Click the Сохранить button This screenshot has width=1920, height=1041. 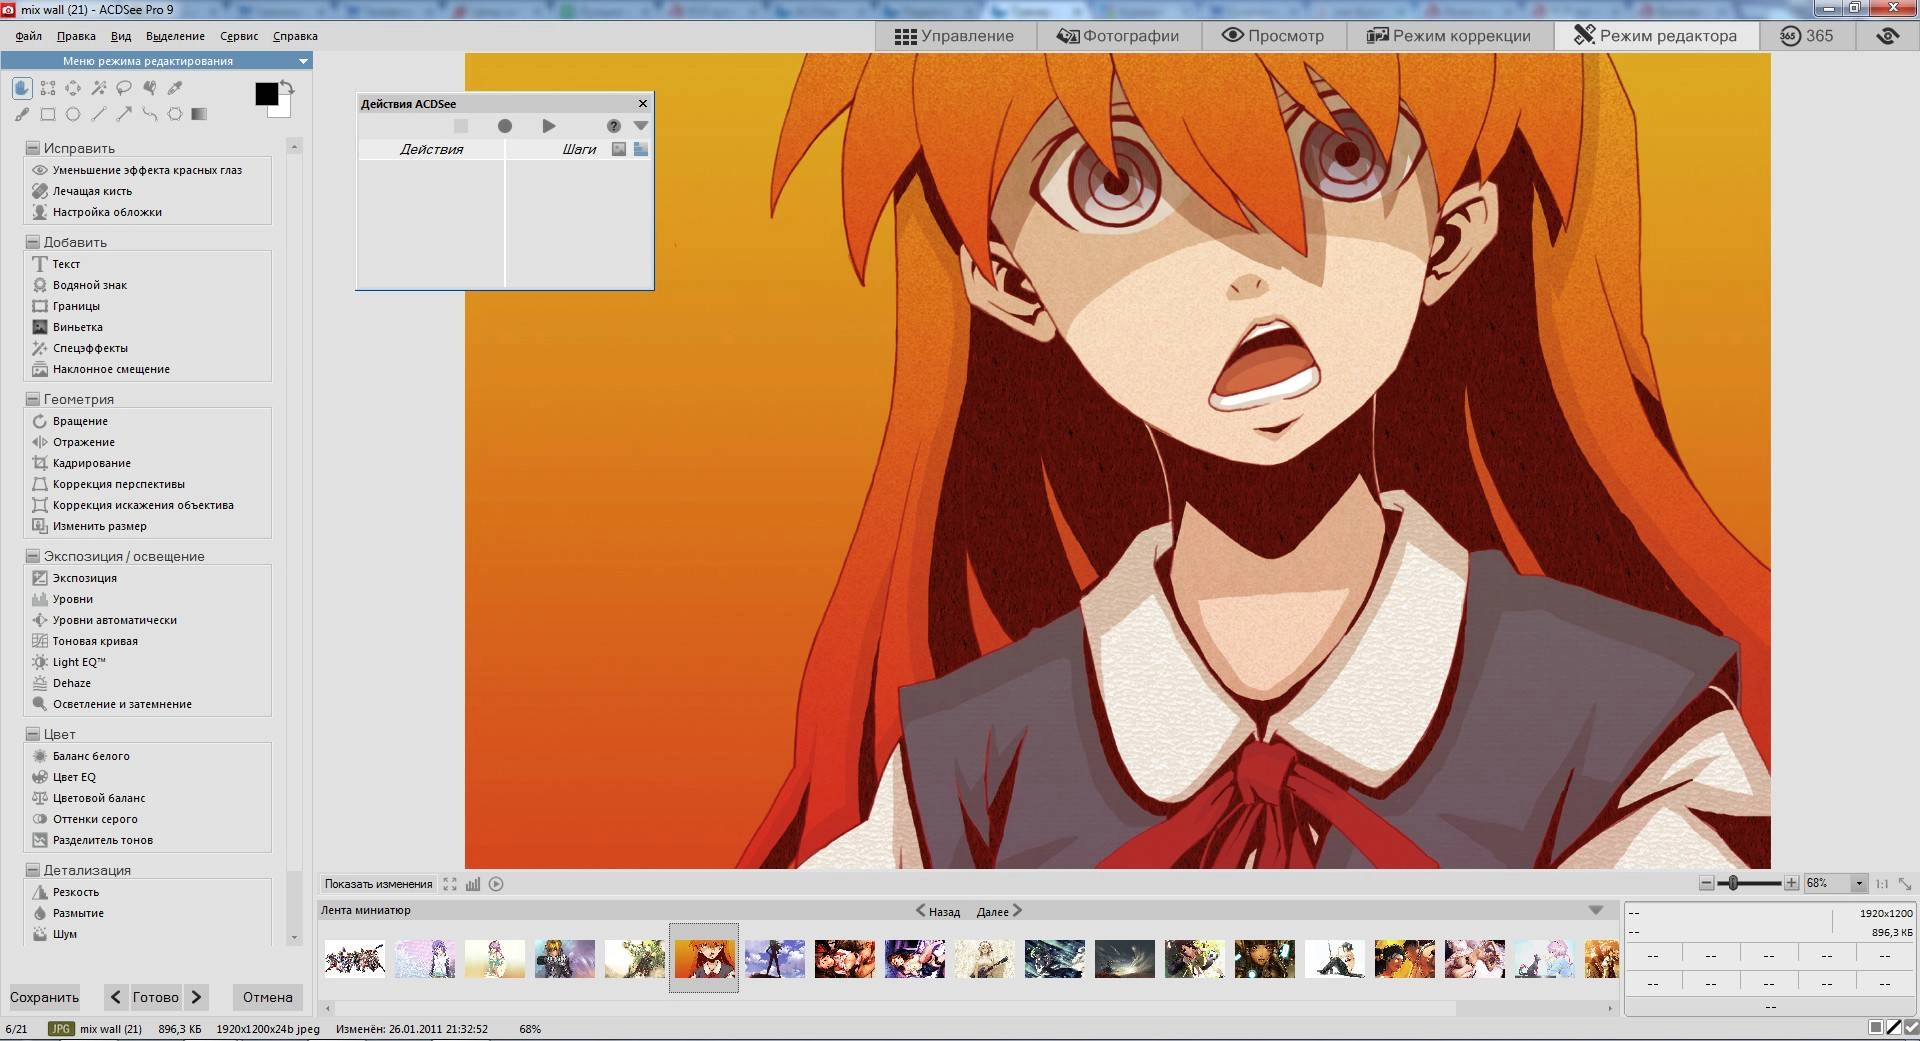point(44,997)
